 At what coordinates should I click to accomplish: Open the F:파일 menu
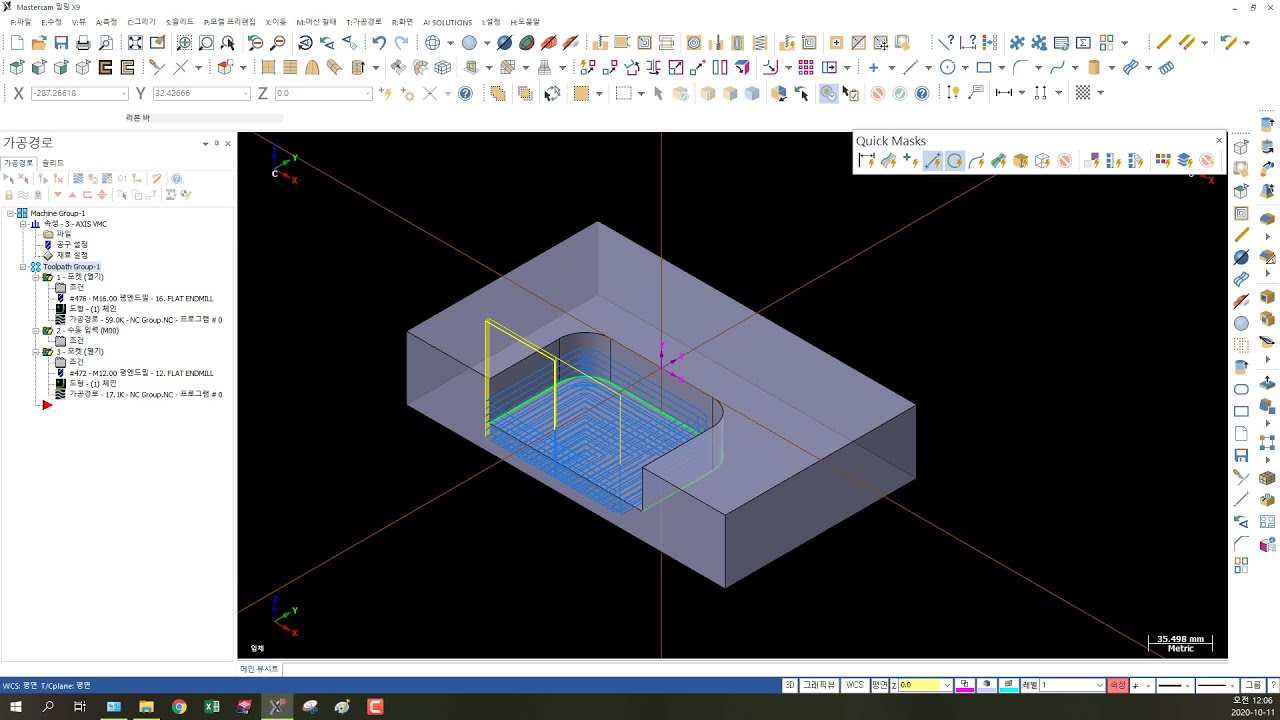(x=21, y=22)
